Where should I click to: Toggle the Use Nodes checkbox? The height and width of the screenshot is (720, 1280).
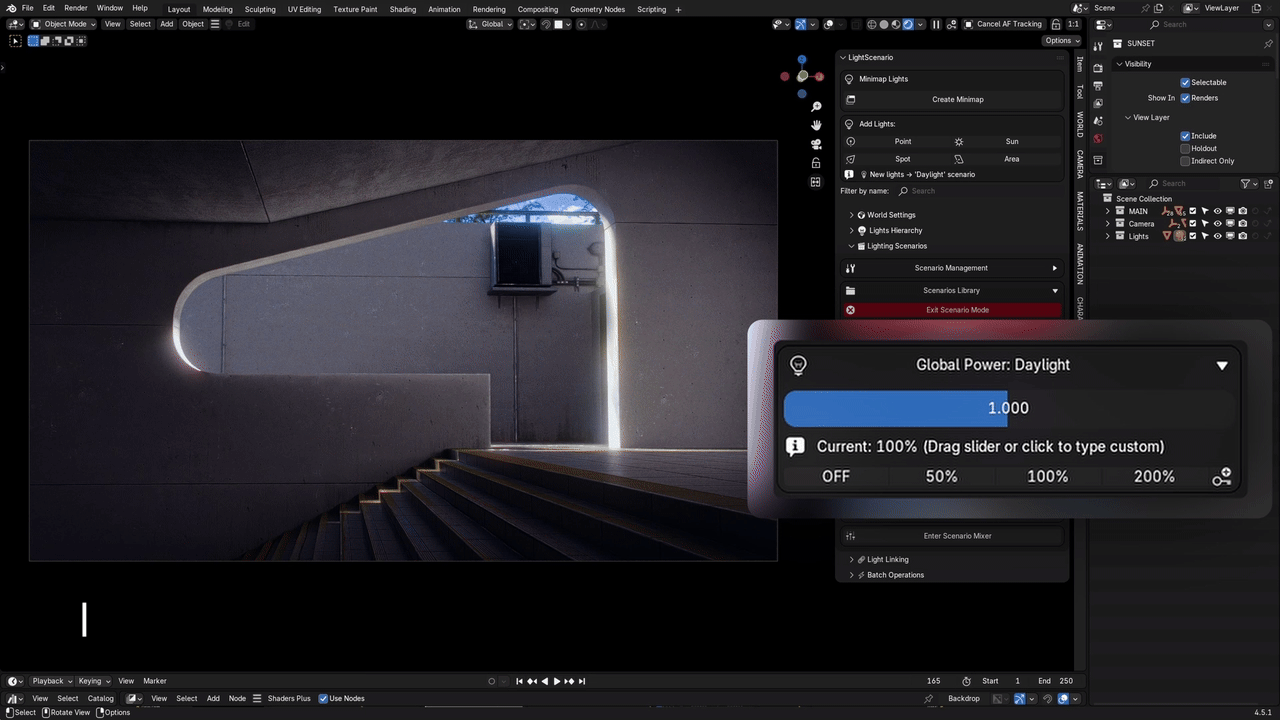tap(323, 698)
